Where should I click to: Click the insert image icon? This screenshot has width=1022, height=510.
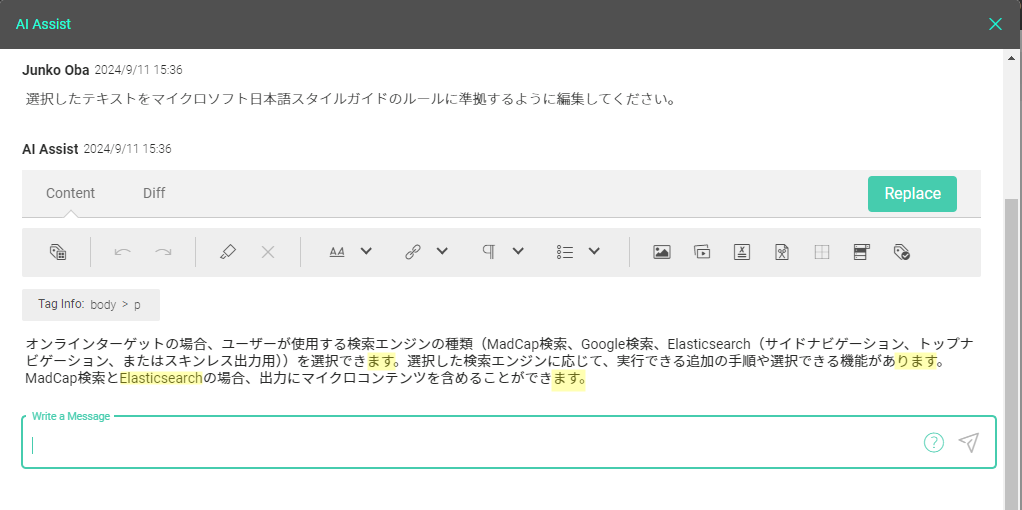pos(662,252)
